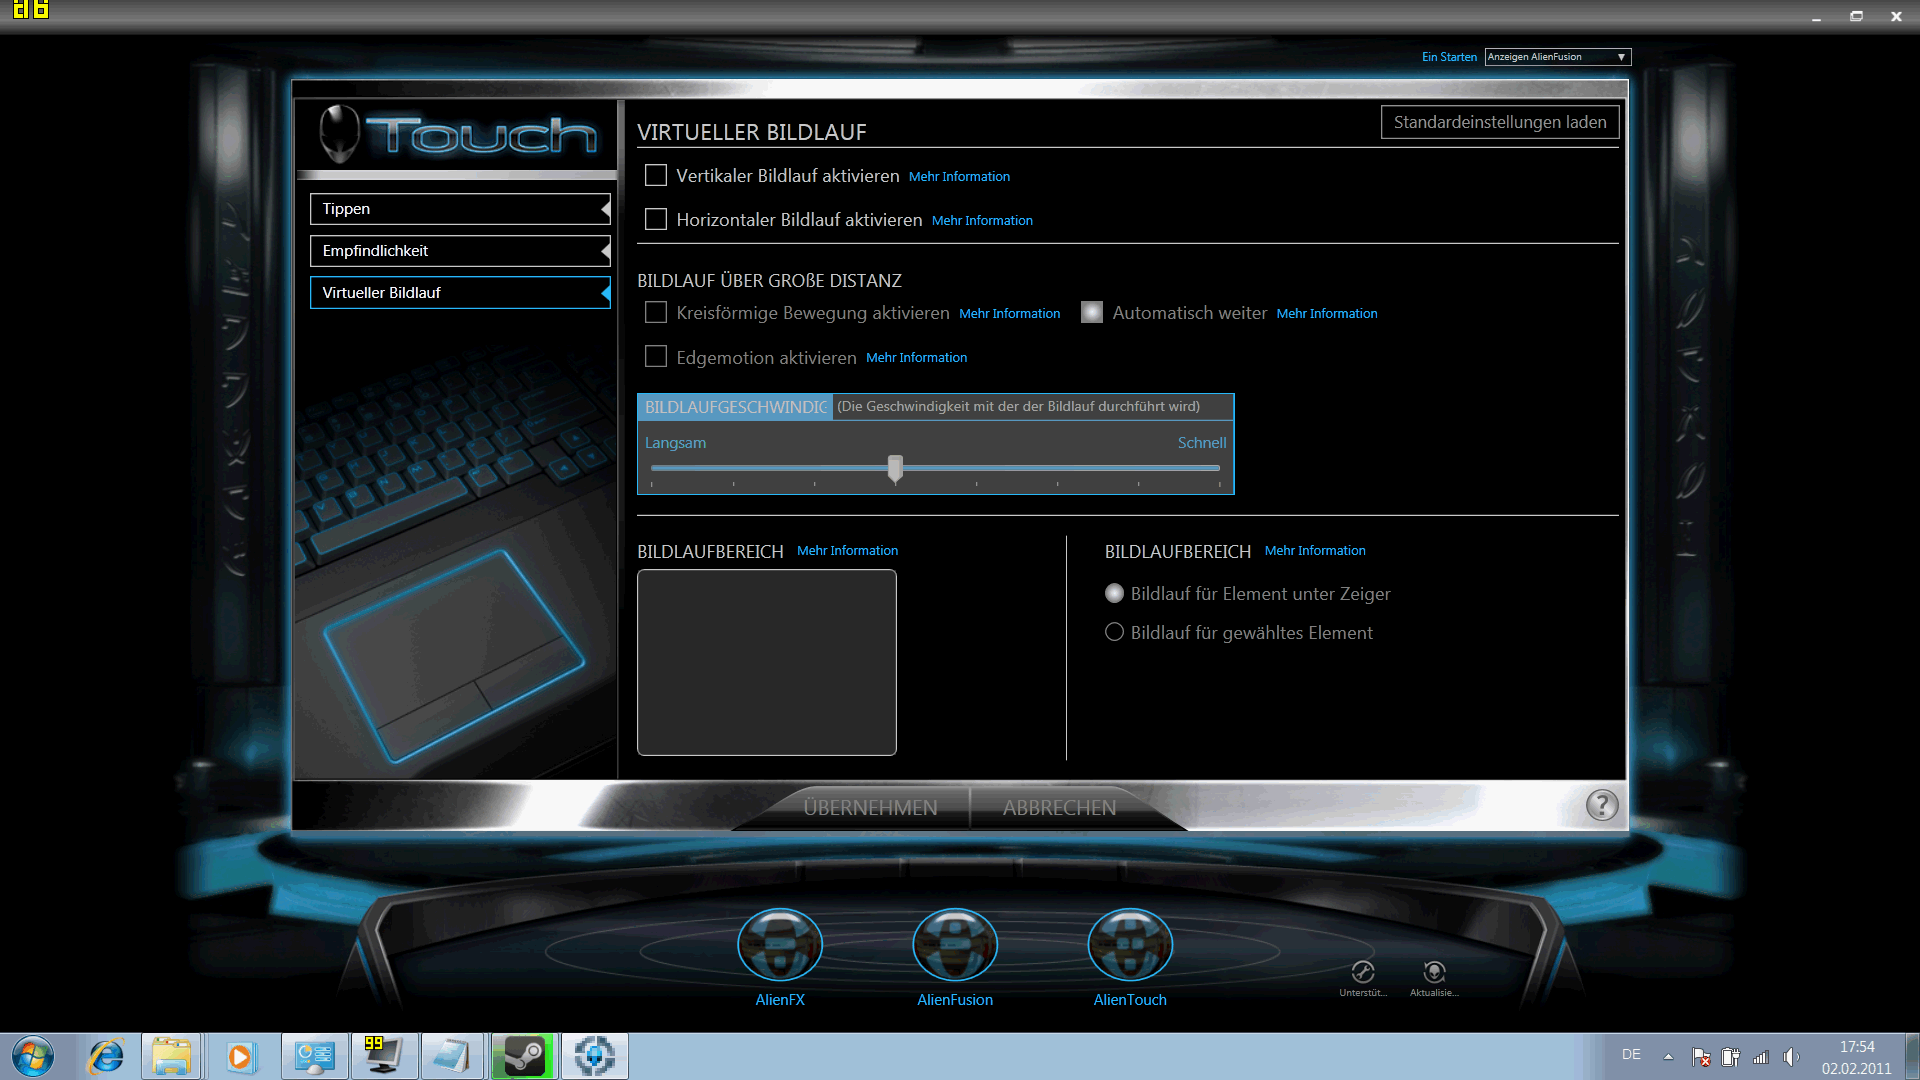Open Internet Explorer from the taskbar
This screenshot has width=1920, height=1080.
pyautogui.click(x=106, y=1056)
